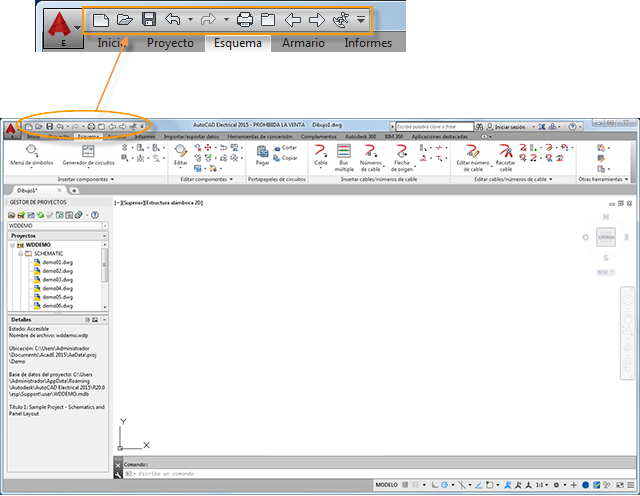Open the Menú de símbolos tool
The width and height of the screenshot is (640, 496).
coord(31,156)
